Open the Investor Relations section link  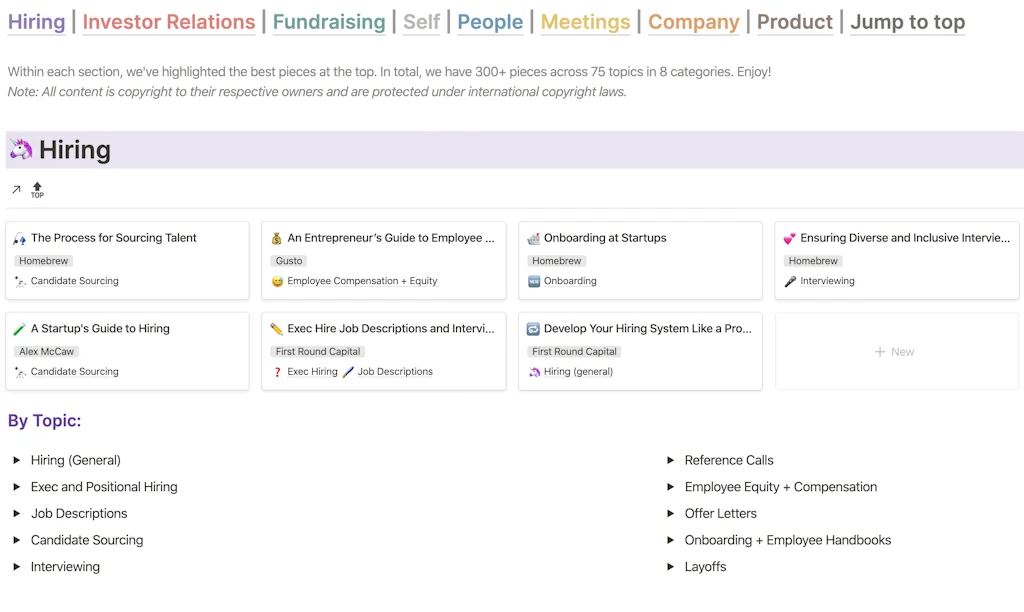point(168,21)
